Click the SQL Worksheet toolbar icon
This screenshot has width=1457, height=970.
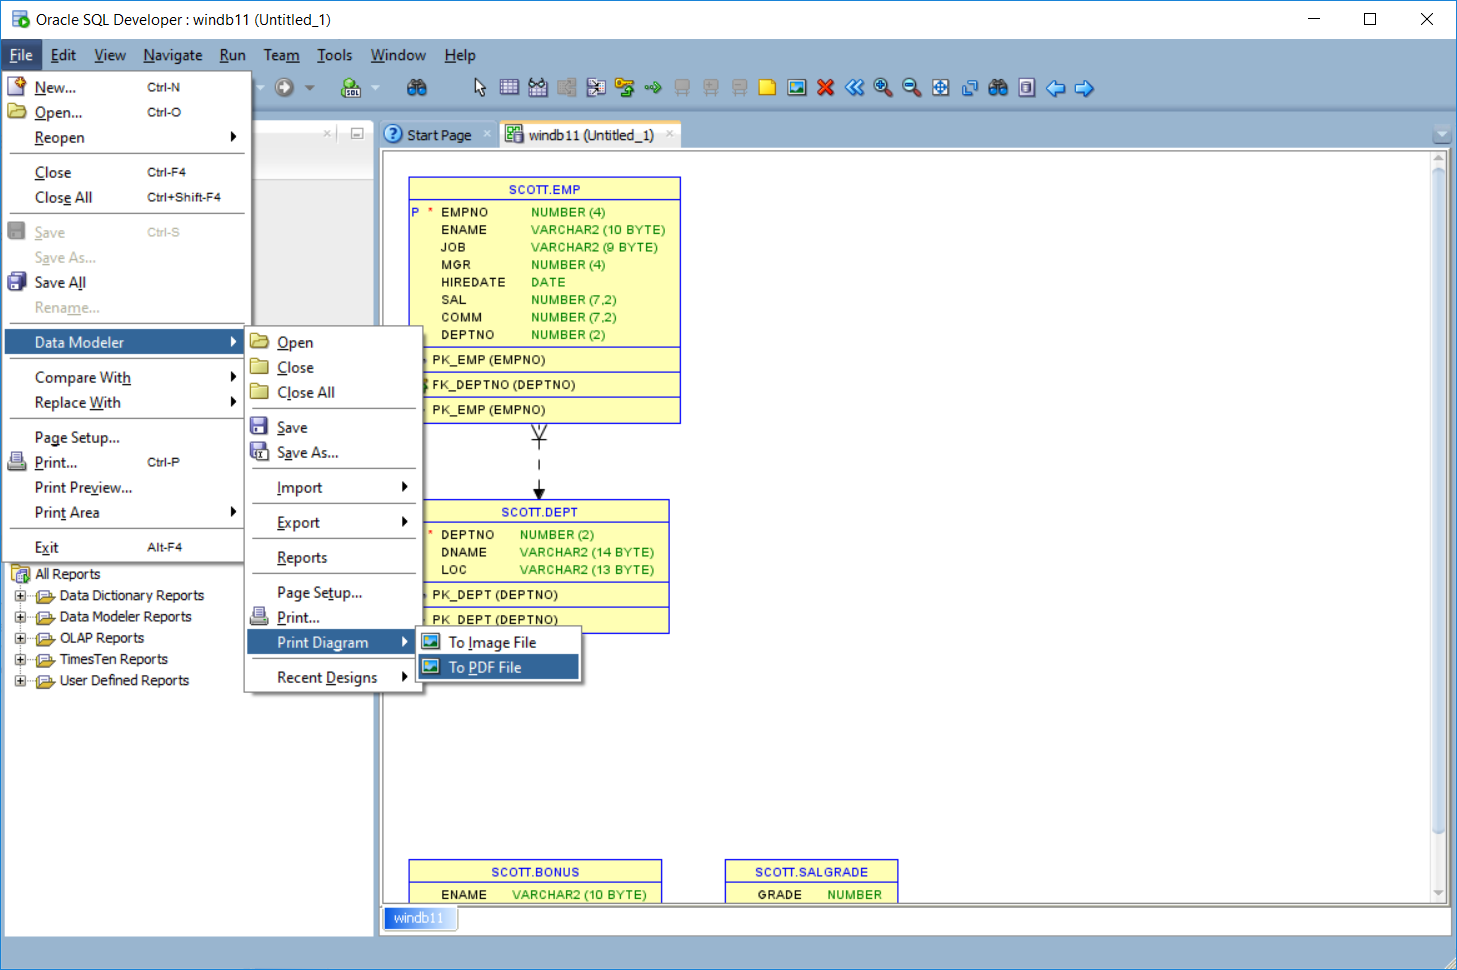pyautogui.click(x=351, y=88)
